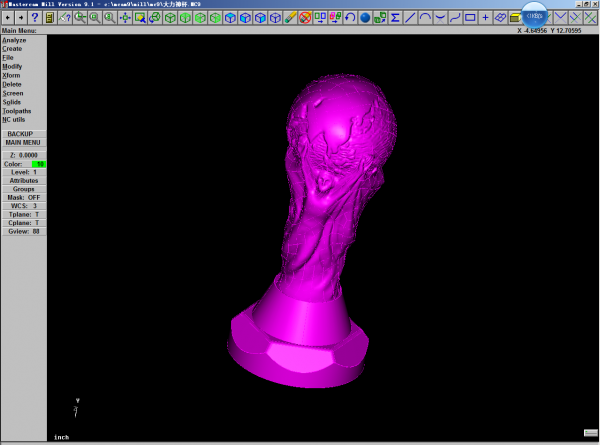Click the Undo curved arrow icon

[x=350, y=18]
